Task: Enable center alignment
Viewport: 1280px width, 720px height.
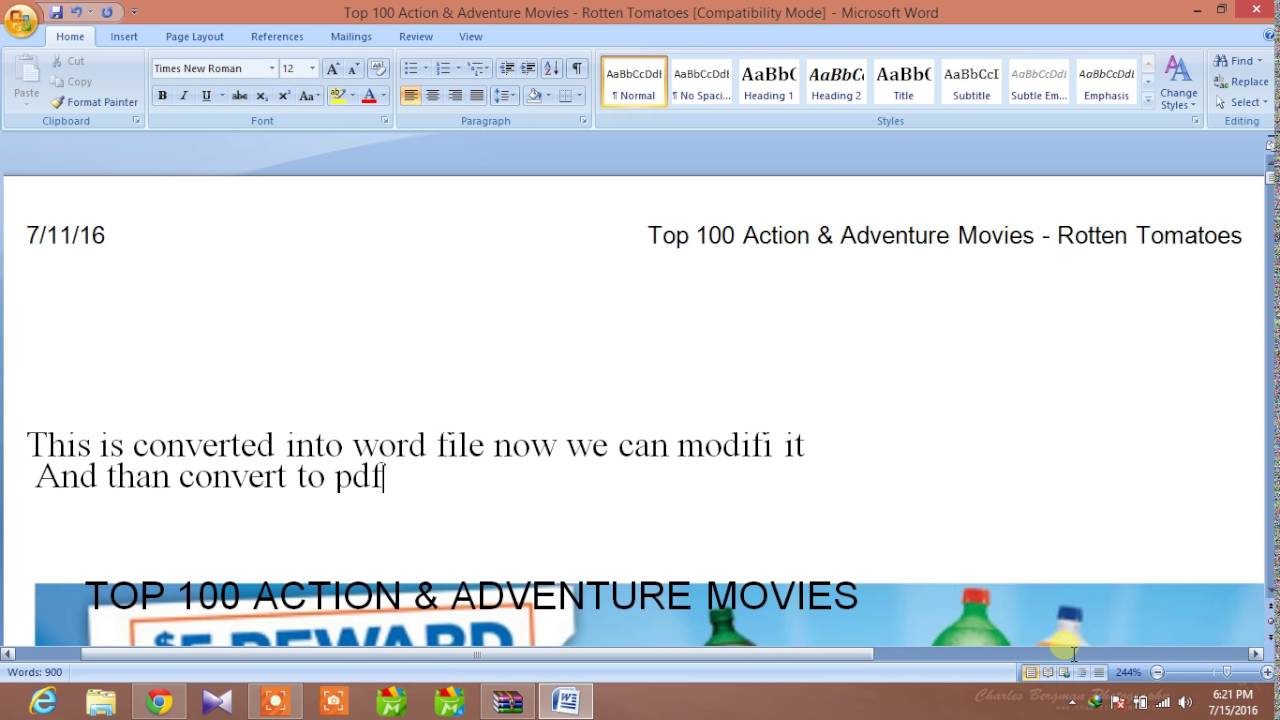Action: pos(433,96)
